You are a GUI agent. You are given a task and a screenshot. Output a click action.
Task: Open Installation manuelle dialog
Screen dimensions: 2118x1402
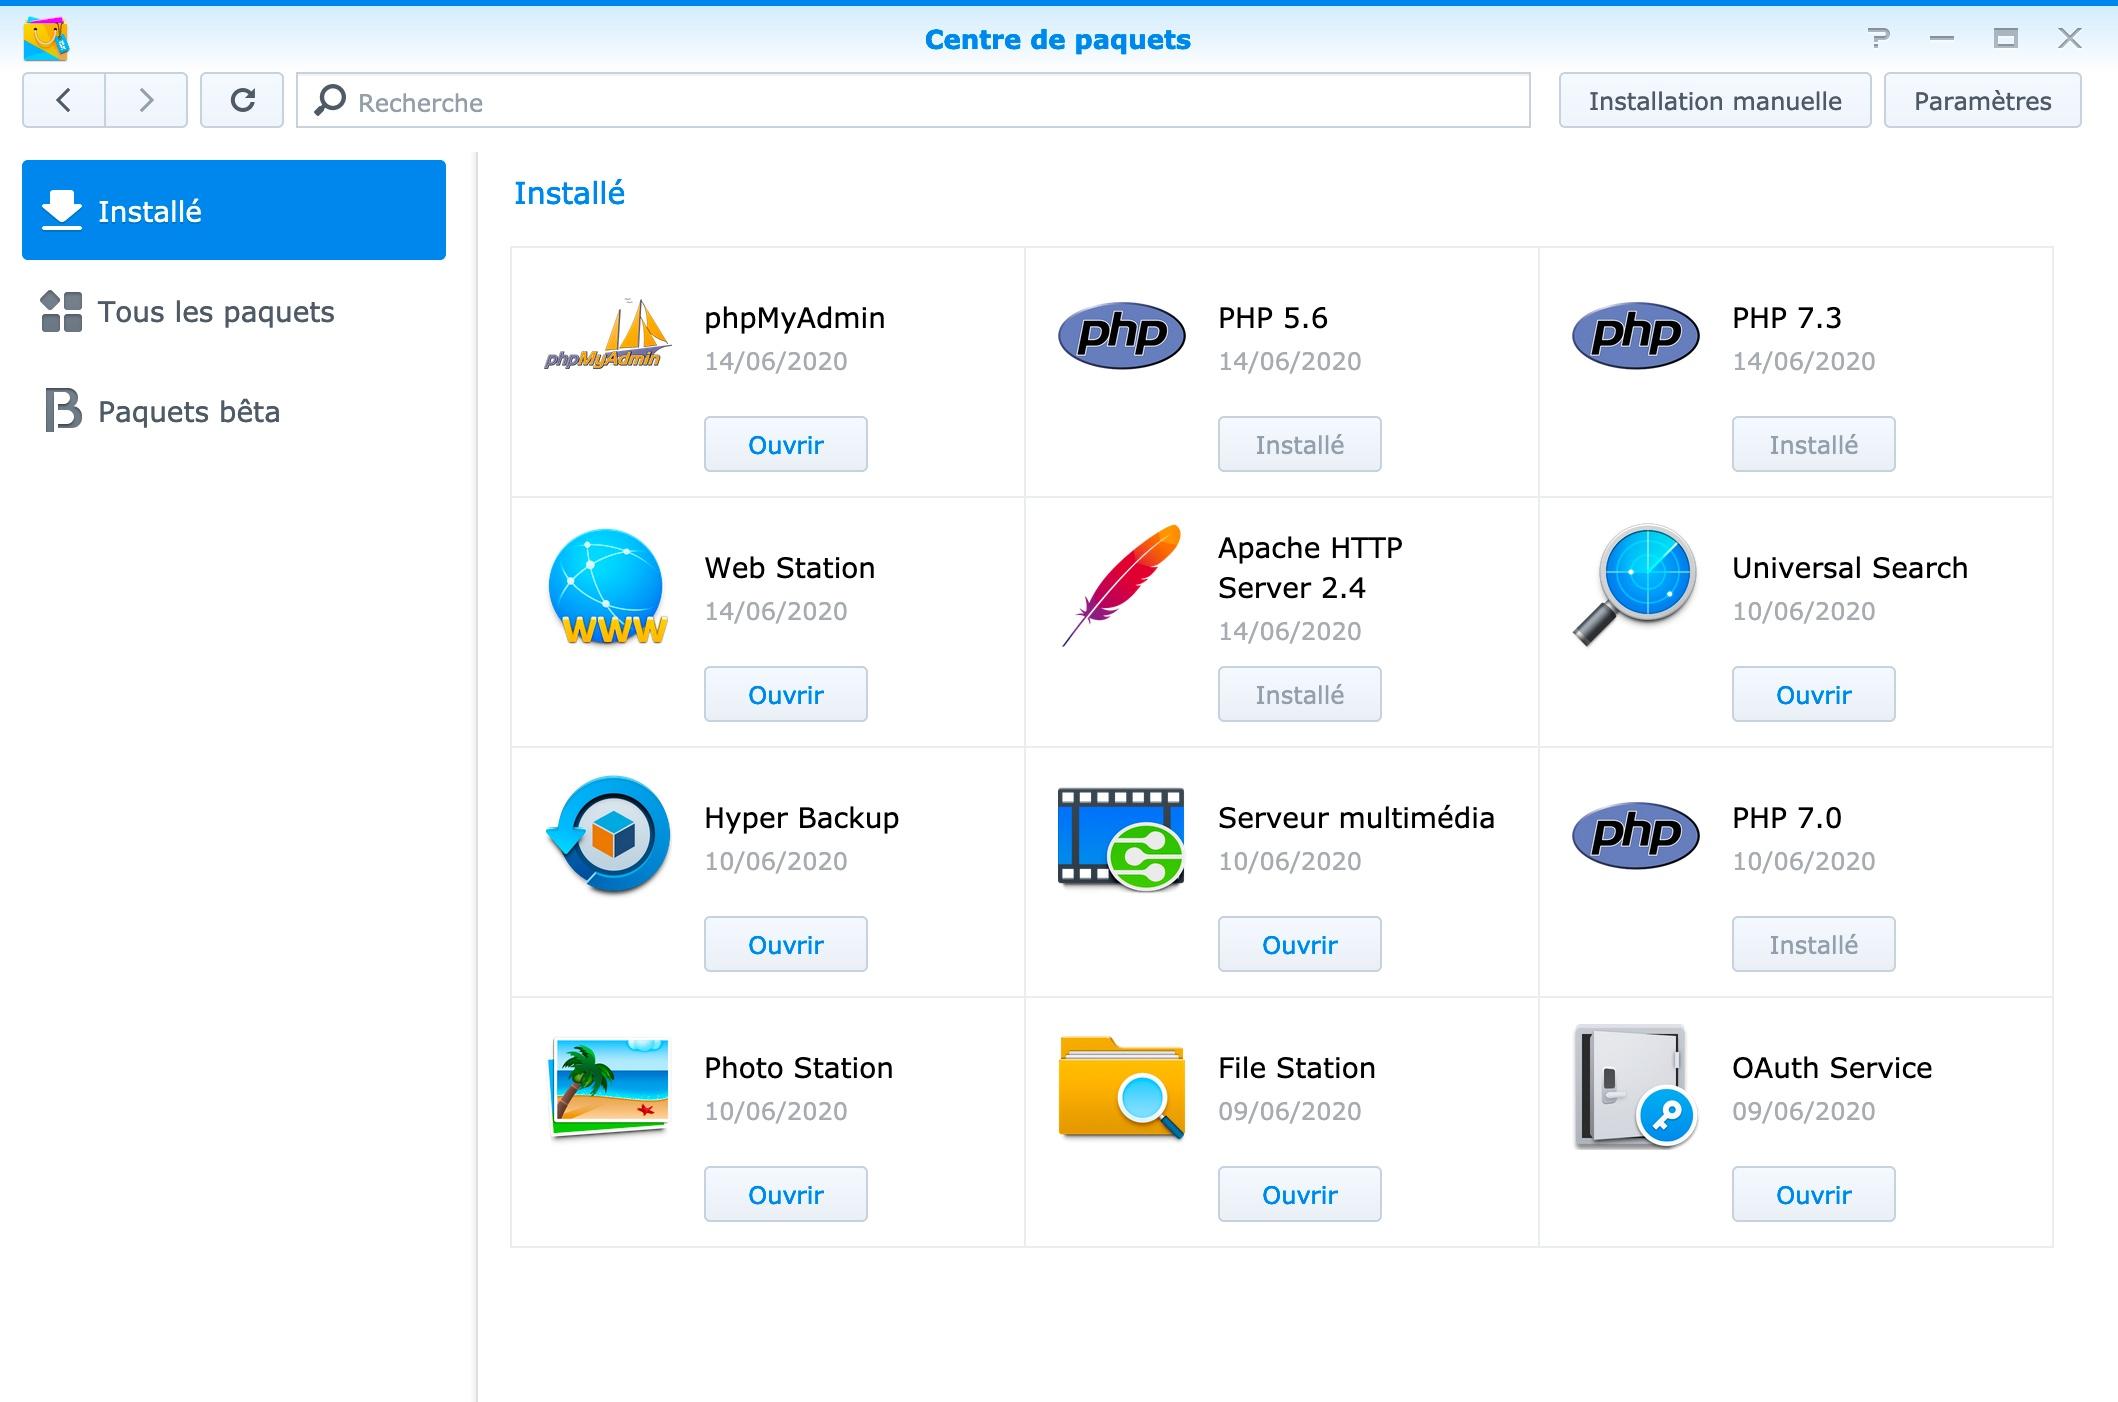pos(1714,101)
